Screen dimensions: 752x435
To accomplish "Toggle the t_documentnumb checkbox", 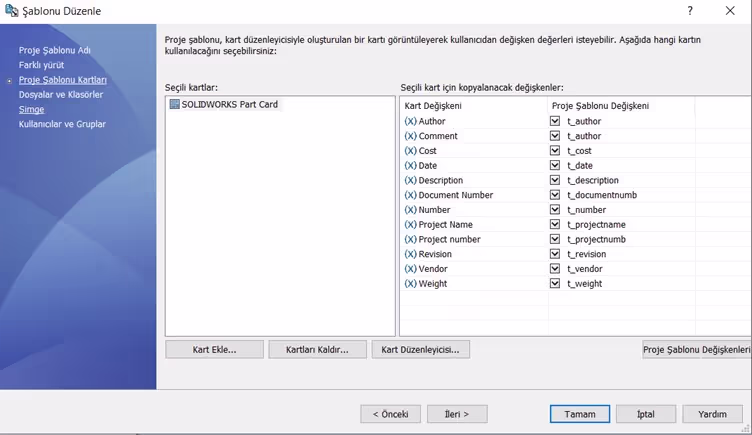I will [x=555, y=195].
